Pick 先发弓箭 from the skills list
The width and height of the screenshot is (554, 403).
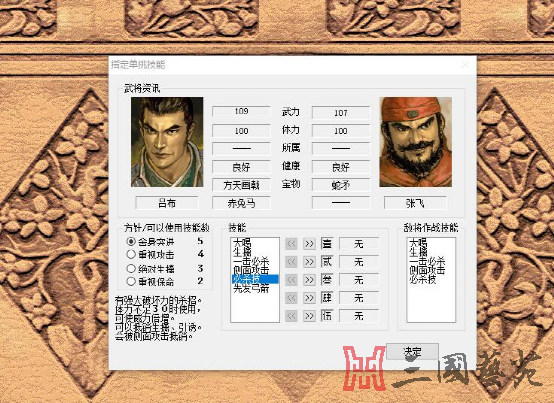[251, 289]
